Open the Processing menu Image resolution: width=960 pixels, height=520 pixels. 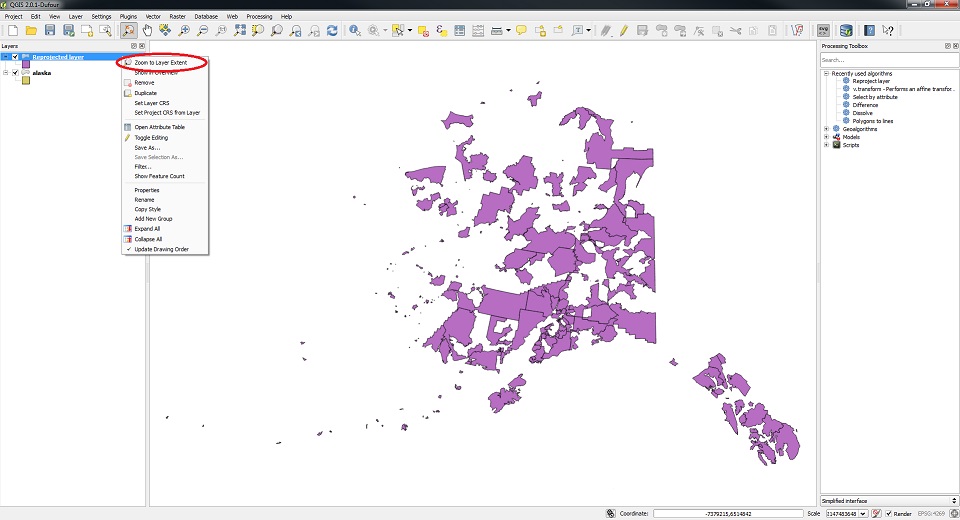point(259,17)
